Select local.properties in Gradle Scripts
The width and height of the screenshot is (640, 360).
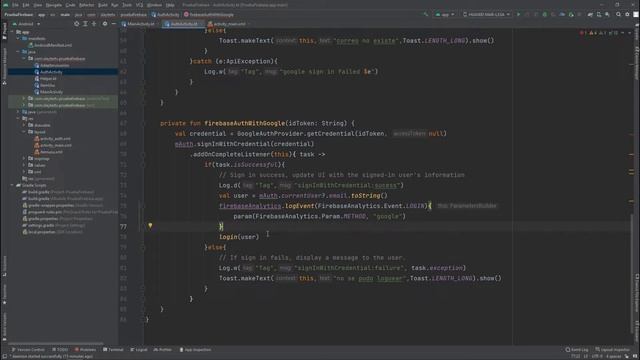pos(52,232)
